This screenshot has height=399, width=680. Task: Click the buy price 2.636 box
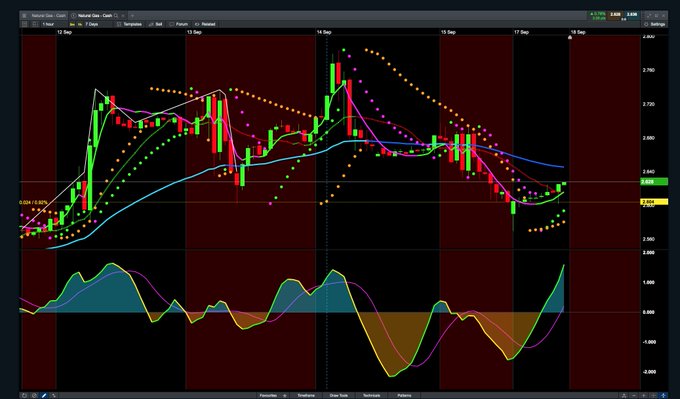(632, 15)
